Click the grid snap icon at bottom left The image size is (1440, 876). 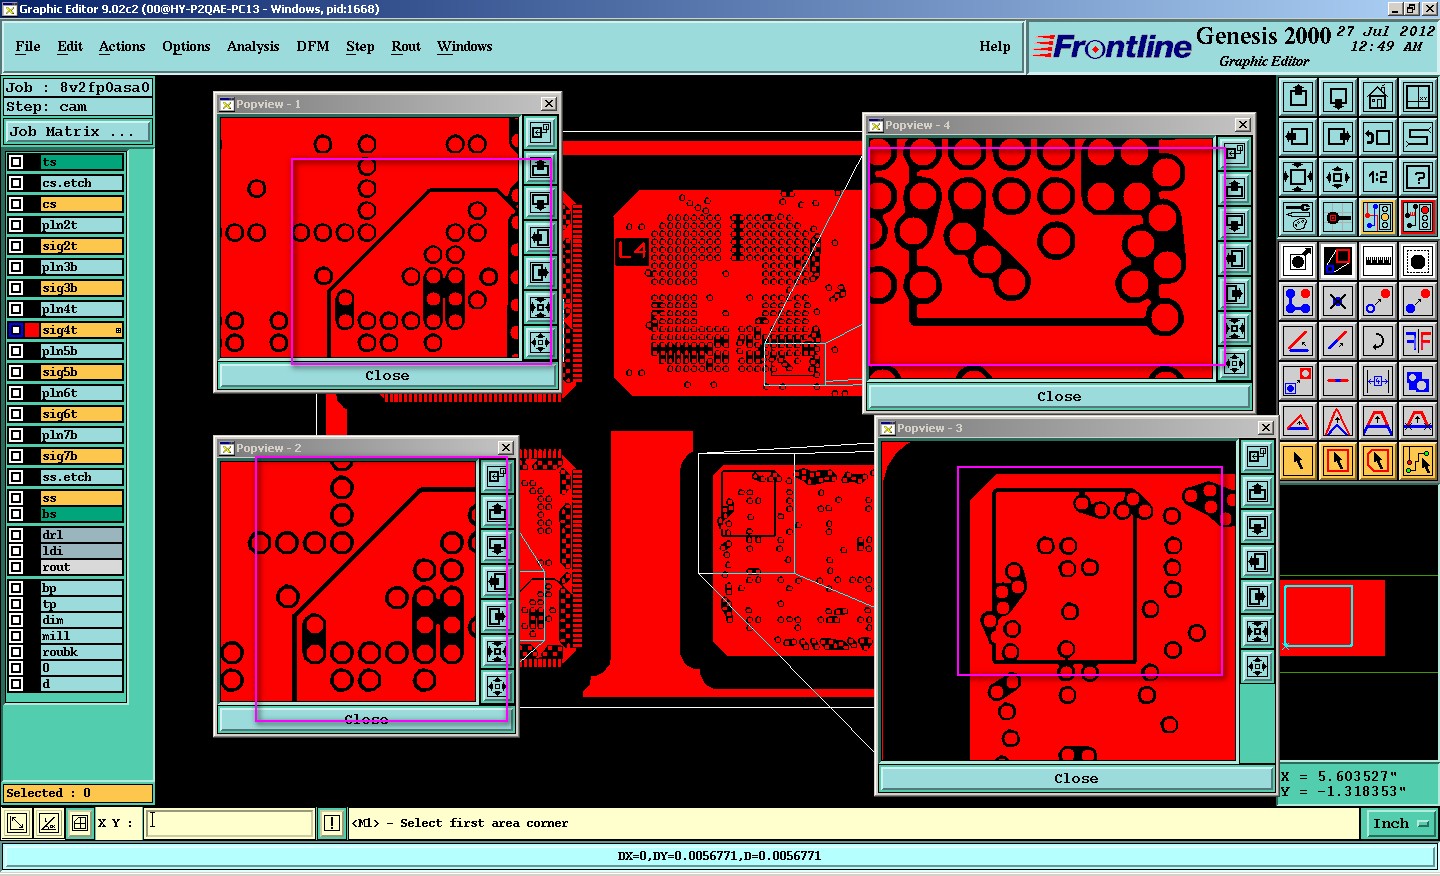(x=79, y=823)
